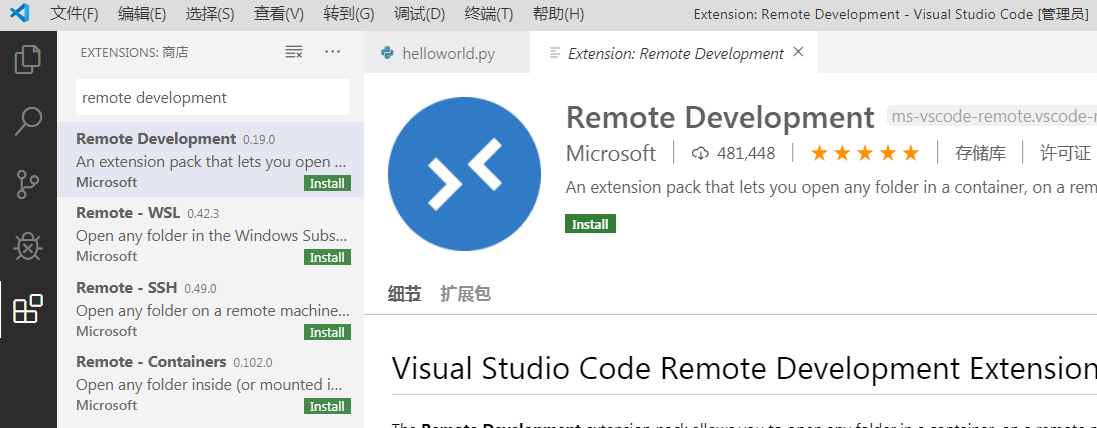The image size is (1097, 428).
Task: Click the EXTENSIONS: 商店 panel title
Action: coord(134,52)
